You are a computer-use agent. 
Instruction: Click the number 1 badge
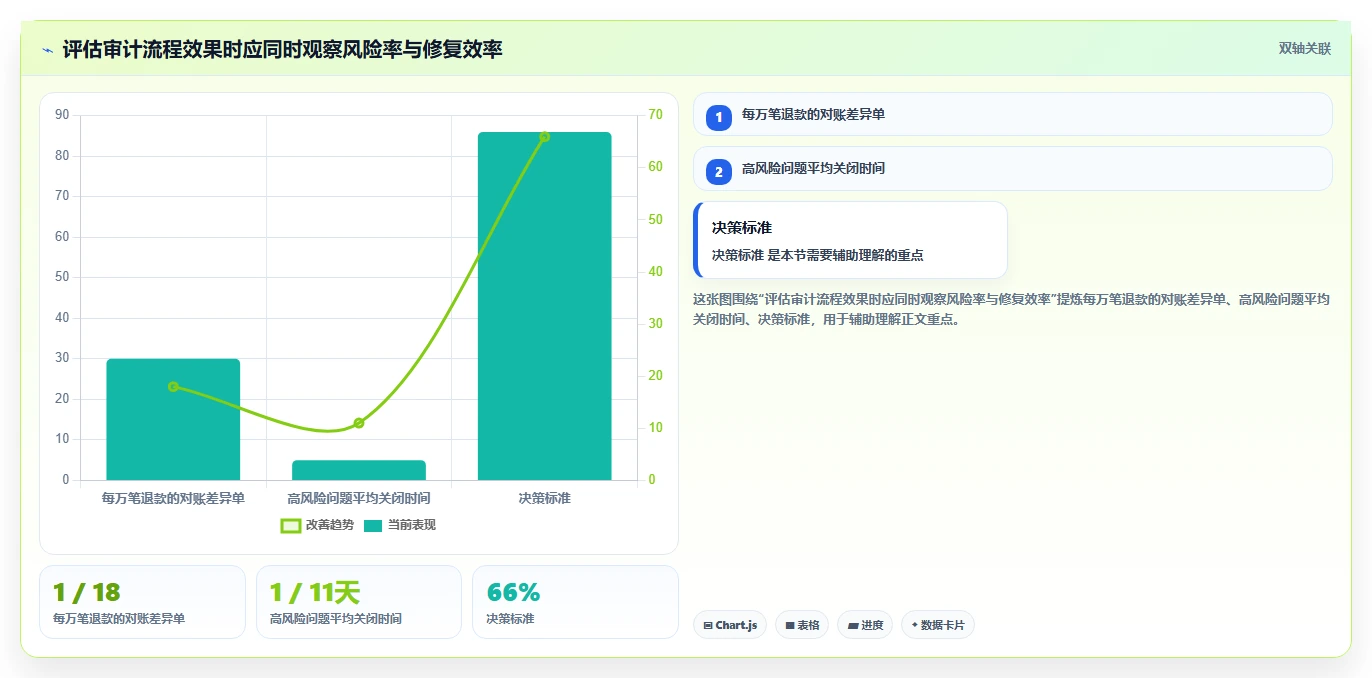718,118
